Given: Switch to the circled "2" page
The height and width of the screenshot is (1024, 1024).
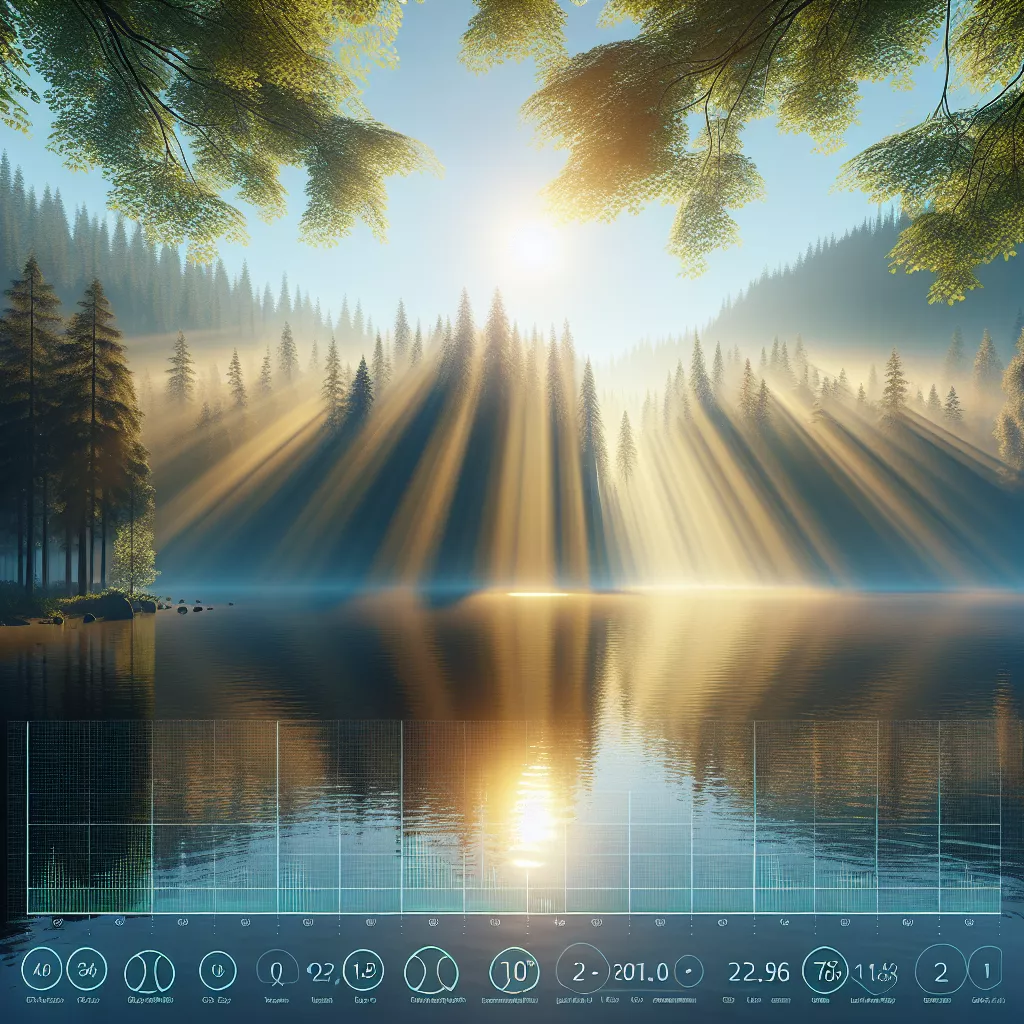Looking at the screenshot, I should click(x=940, y=969).
